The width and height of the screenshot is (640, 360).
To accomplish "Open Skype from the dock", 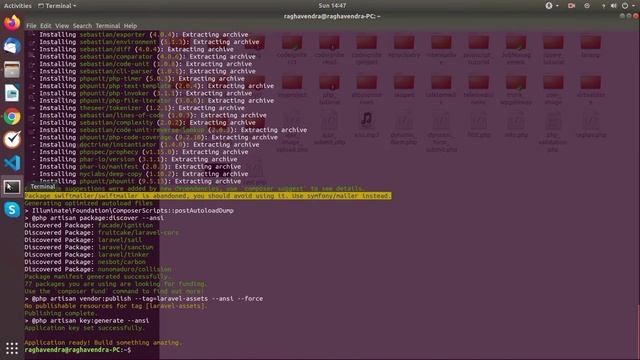I will click(x=12, y=210).
